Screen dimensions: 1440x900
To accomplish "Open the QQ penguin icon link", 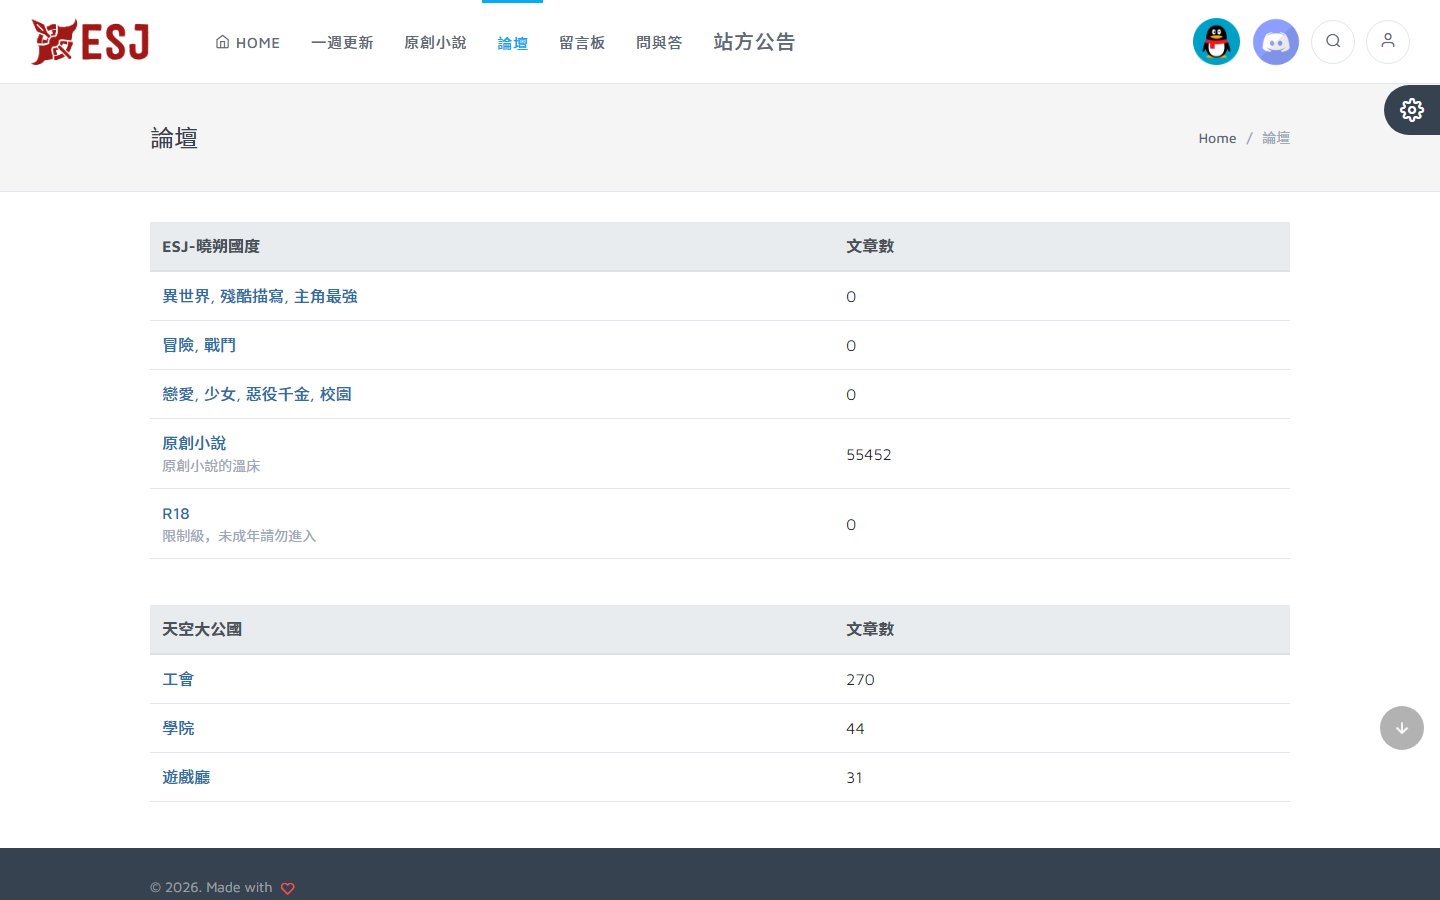I will tap(1216, 42).
